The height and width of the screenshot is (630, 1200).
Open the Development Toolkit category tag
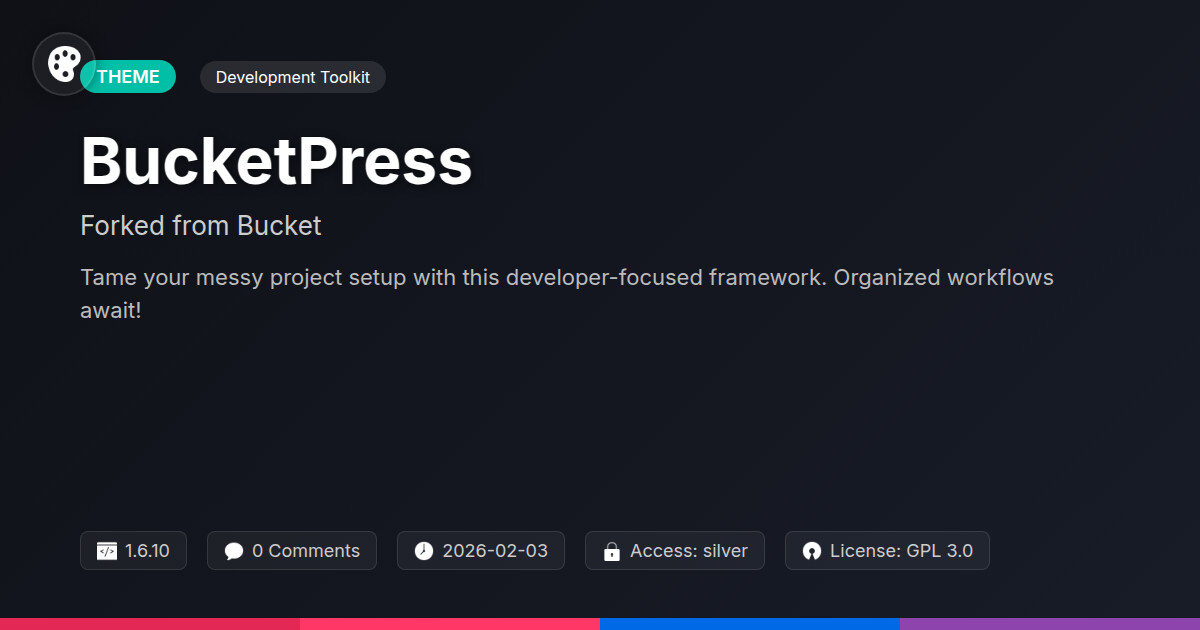click(292, 77)
